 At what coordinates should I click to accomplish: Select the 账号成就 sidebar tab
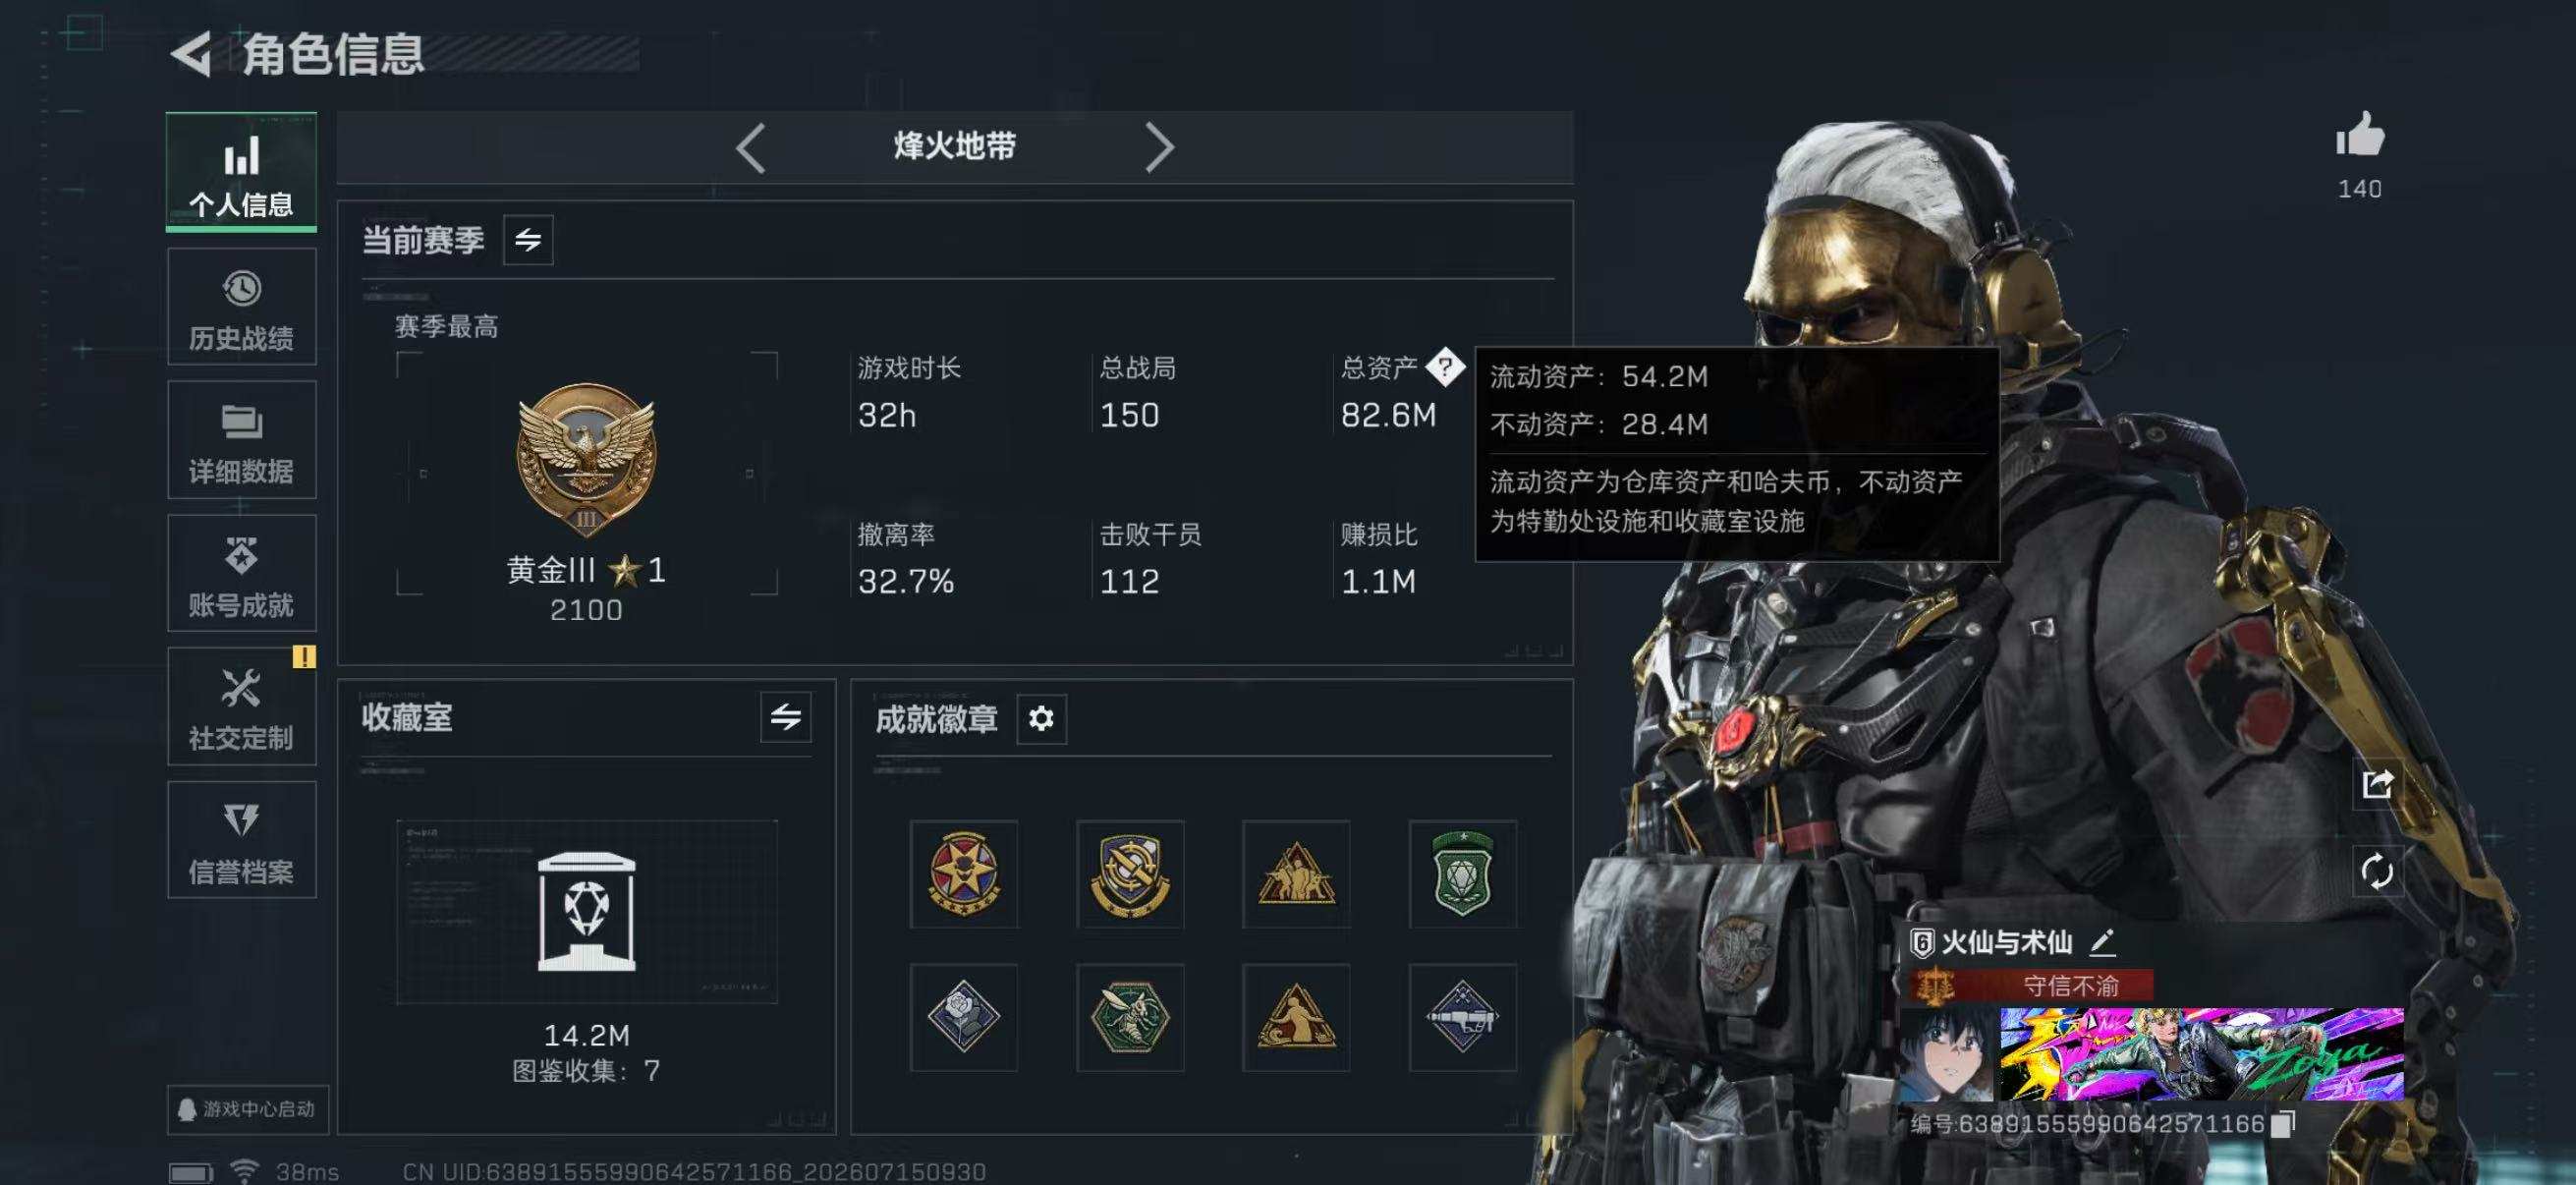(x=241, y=574)
